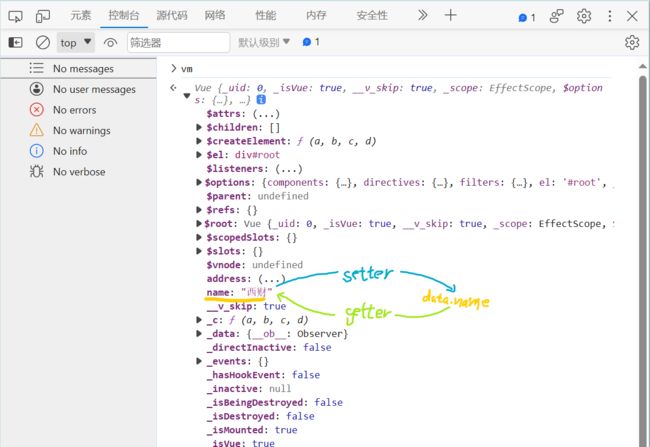This screenshot has height=447, width=650.
Task: Open the 元素 tab
Action: coord(81,15)
